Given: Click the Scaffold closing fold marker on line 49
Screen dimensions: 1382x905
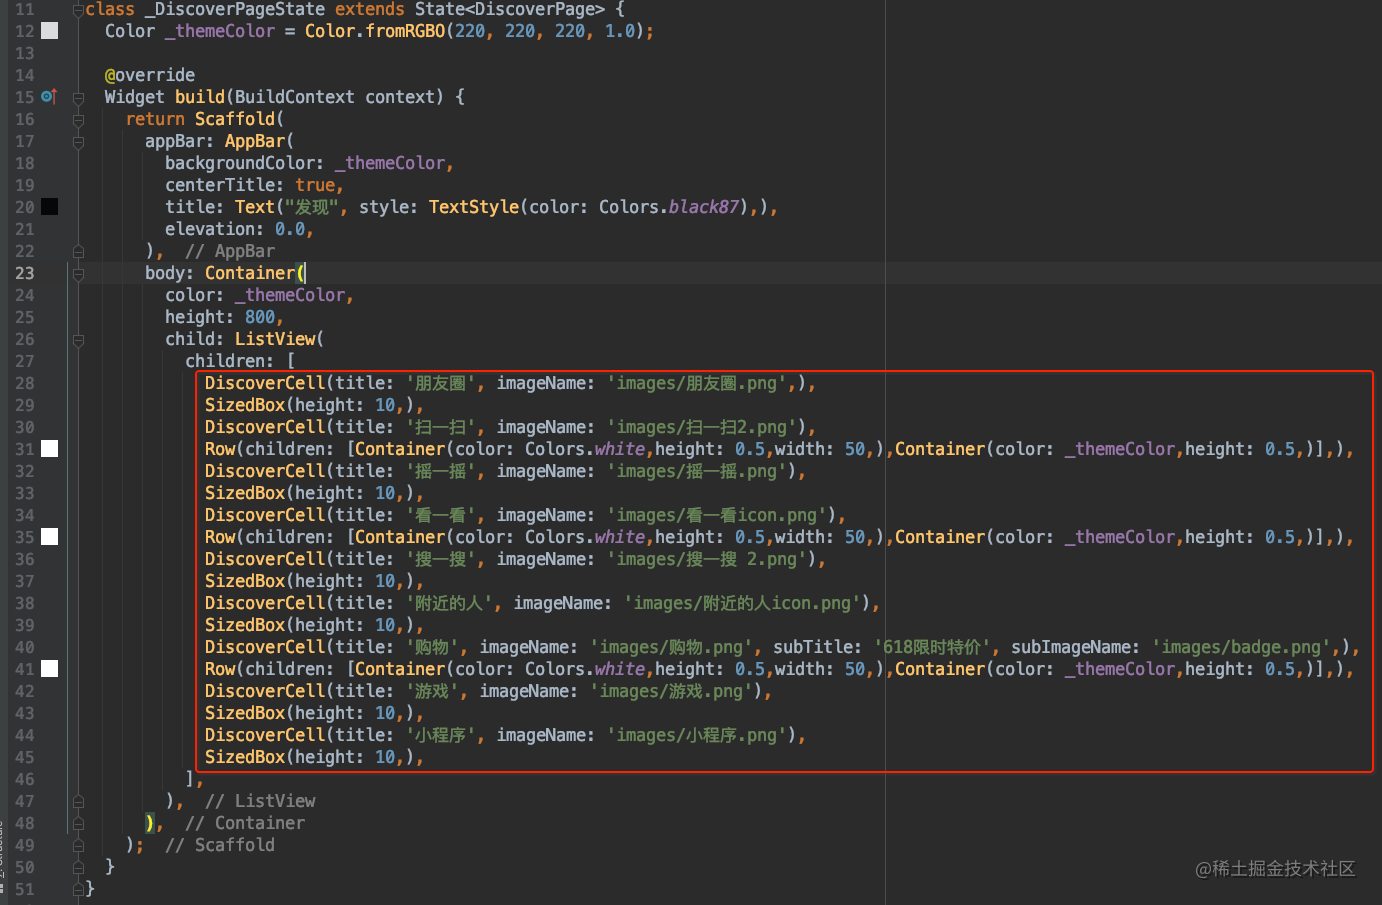Looking at the screenshot, I should (x=78, y=846).
